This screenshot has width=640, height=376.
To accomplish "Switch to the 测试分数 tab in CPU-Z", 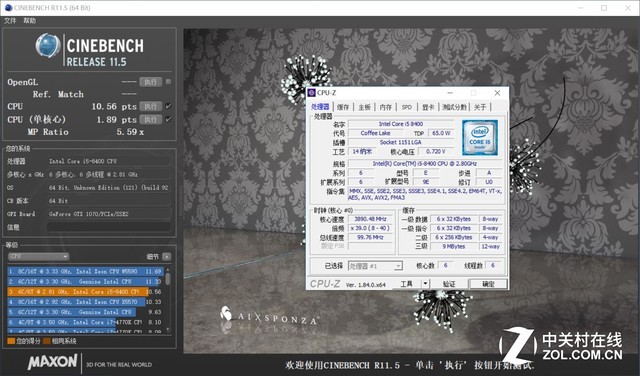I will (x=454, y=107).
